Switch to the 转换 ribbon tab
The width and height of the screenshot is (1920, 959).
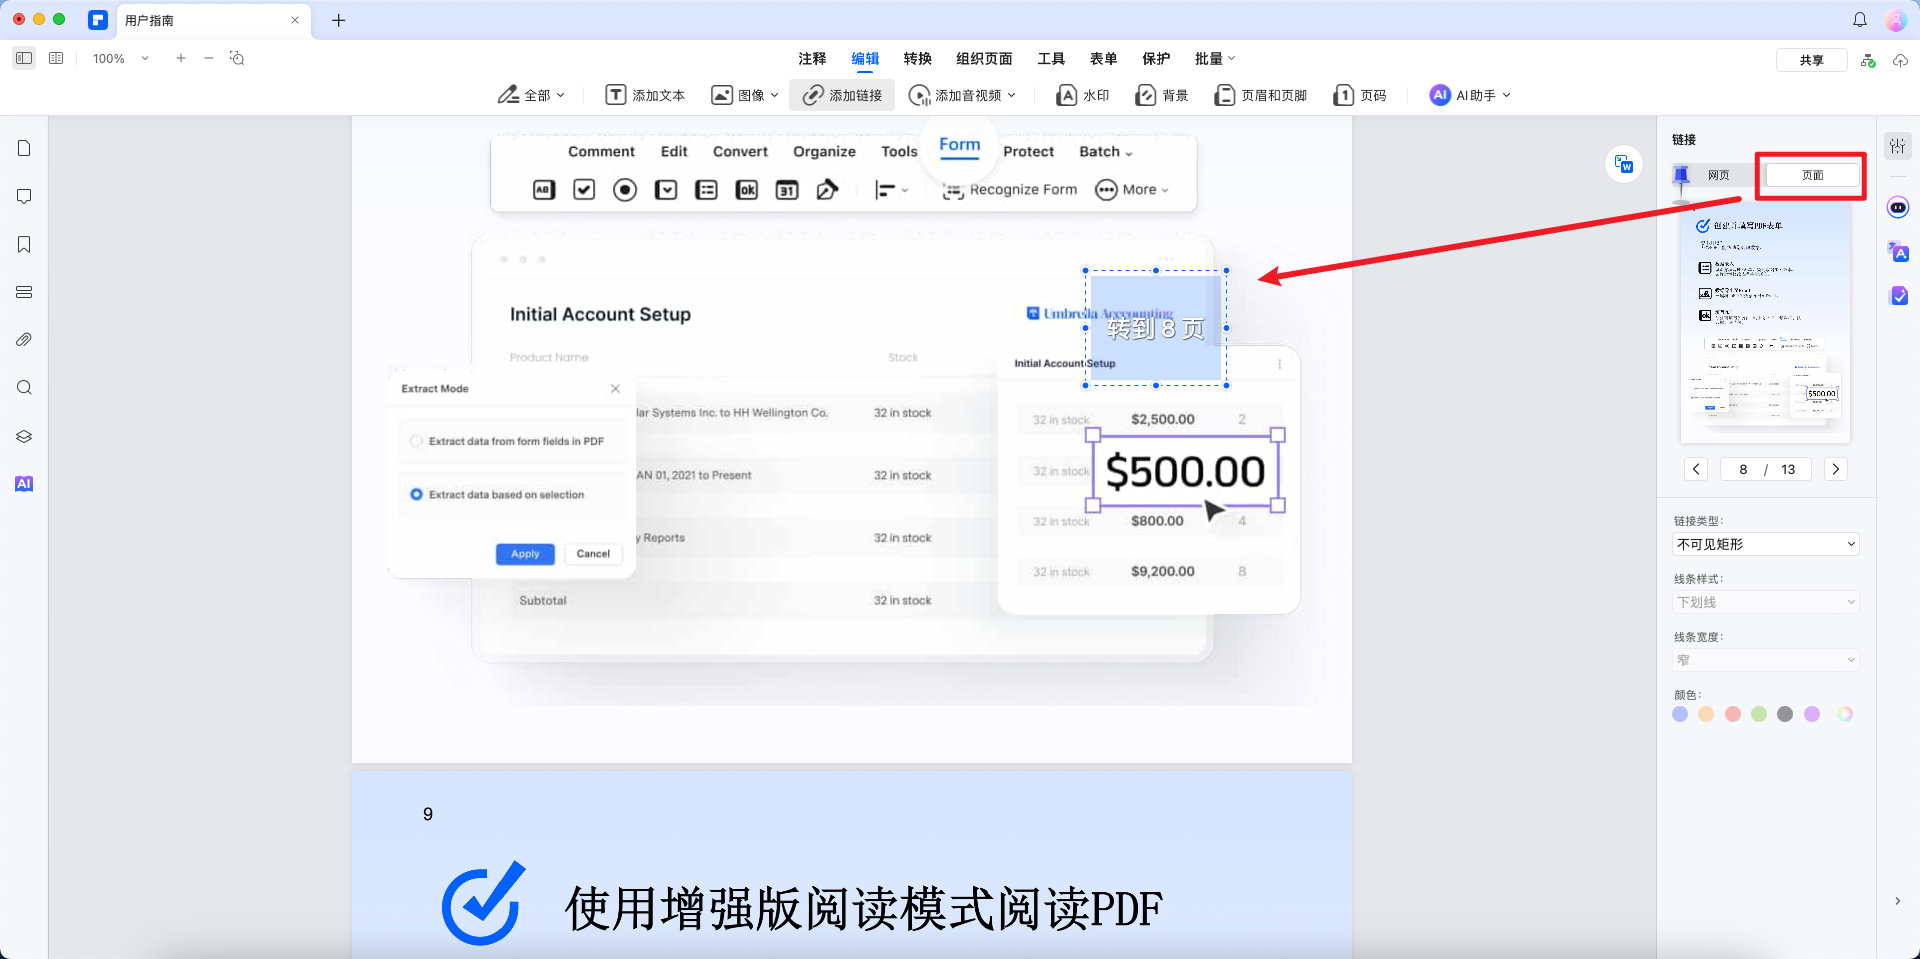[917, 58]
